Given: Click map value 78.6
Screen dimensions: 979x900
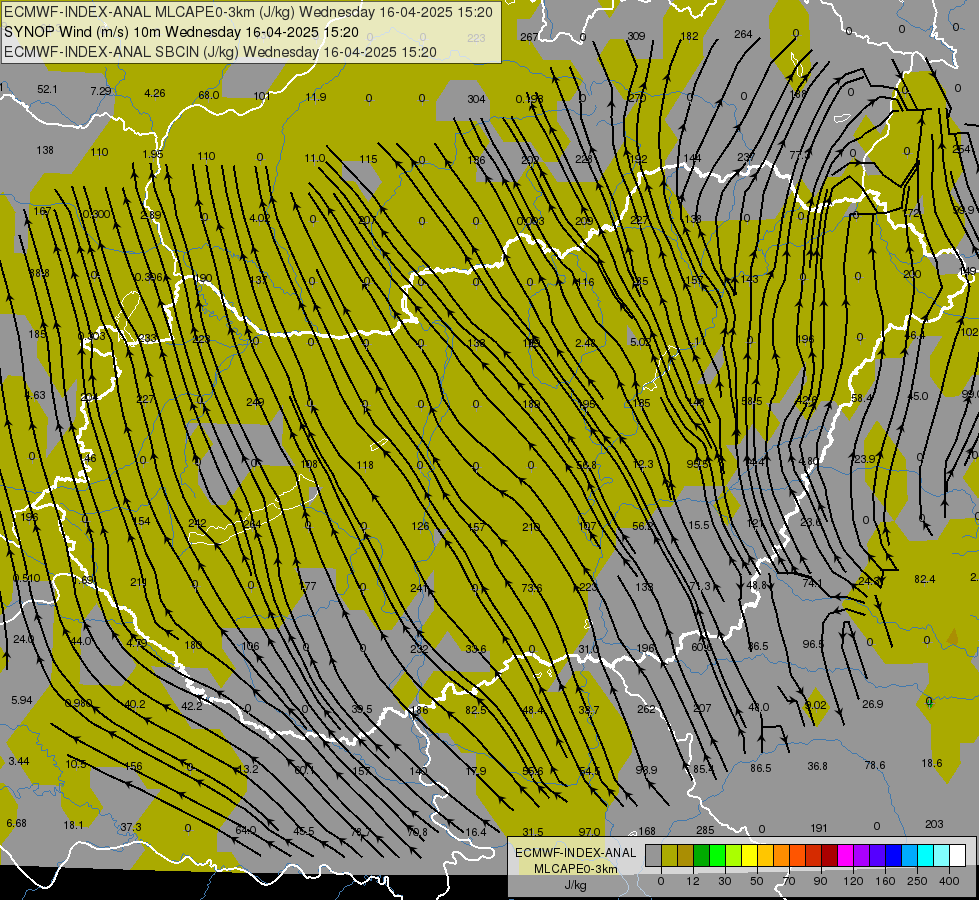Looking at the screenshot, I should pos(875,765).
